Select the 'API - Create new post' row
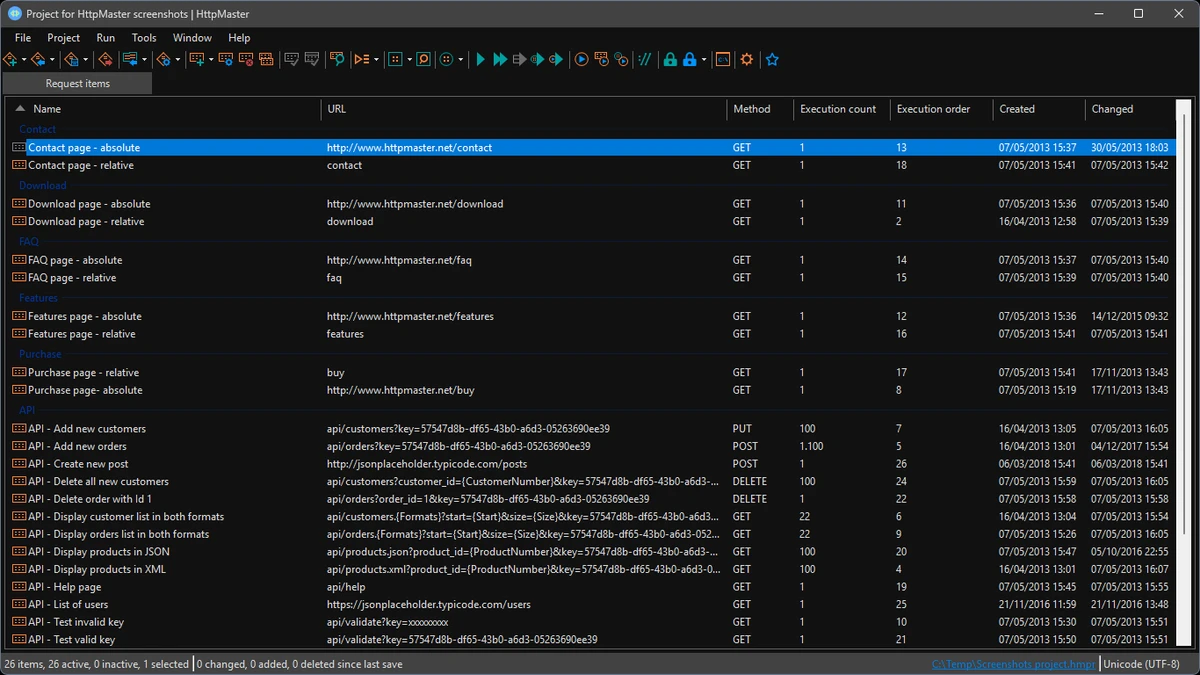 (x=590, y=464)
